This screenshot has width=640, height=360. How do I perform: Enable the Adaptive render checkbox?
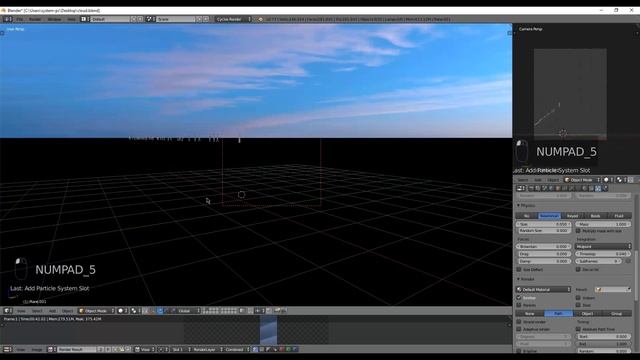519,329
